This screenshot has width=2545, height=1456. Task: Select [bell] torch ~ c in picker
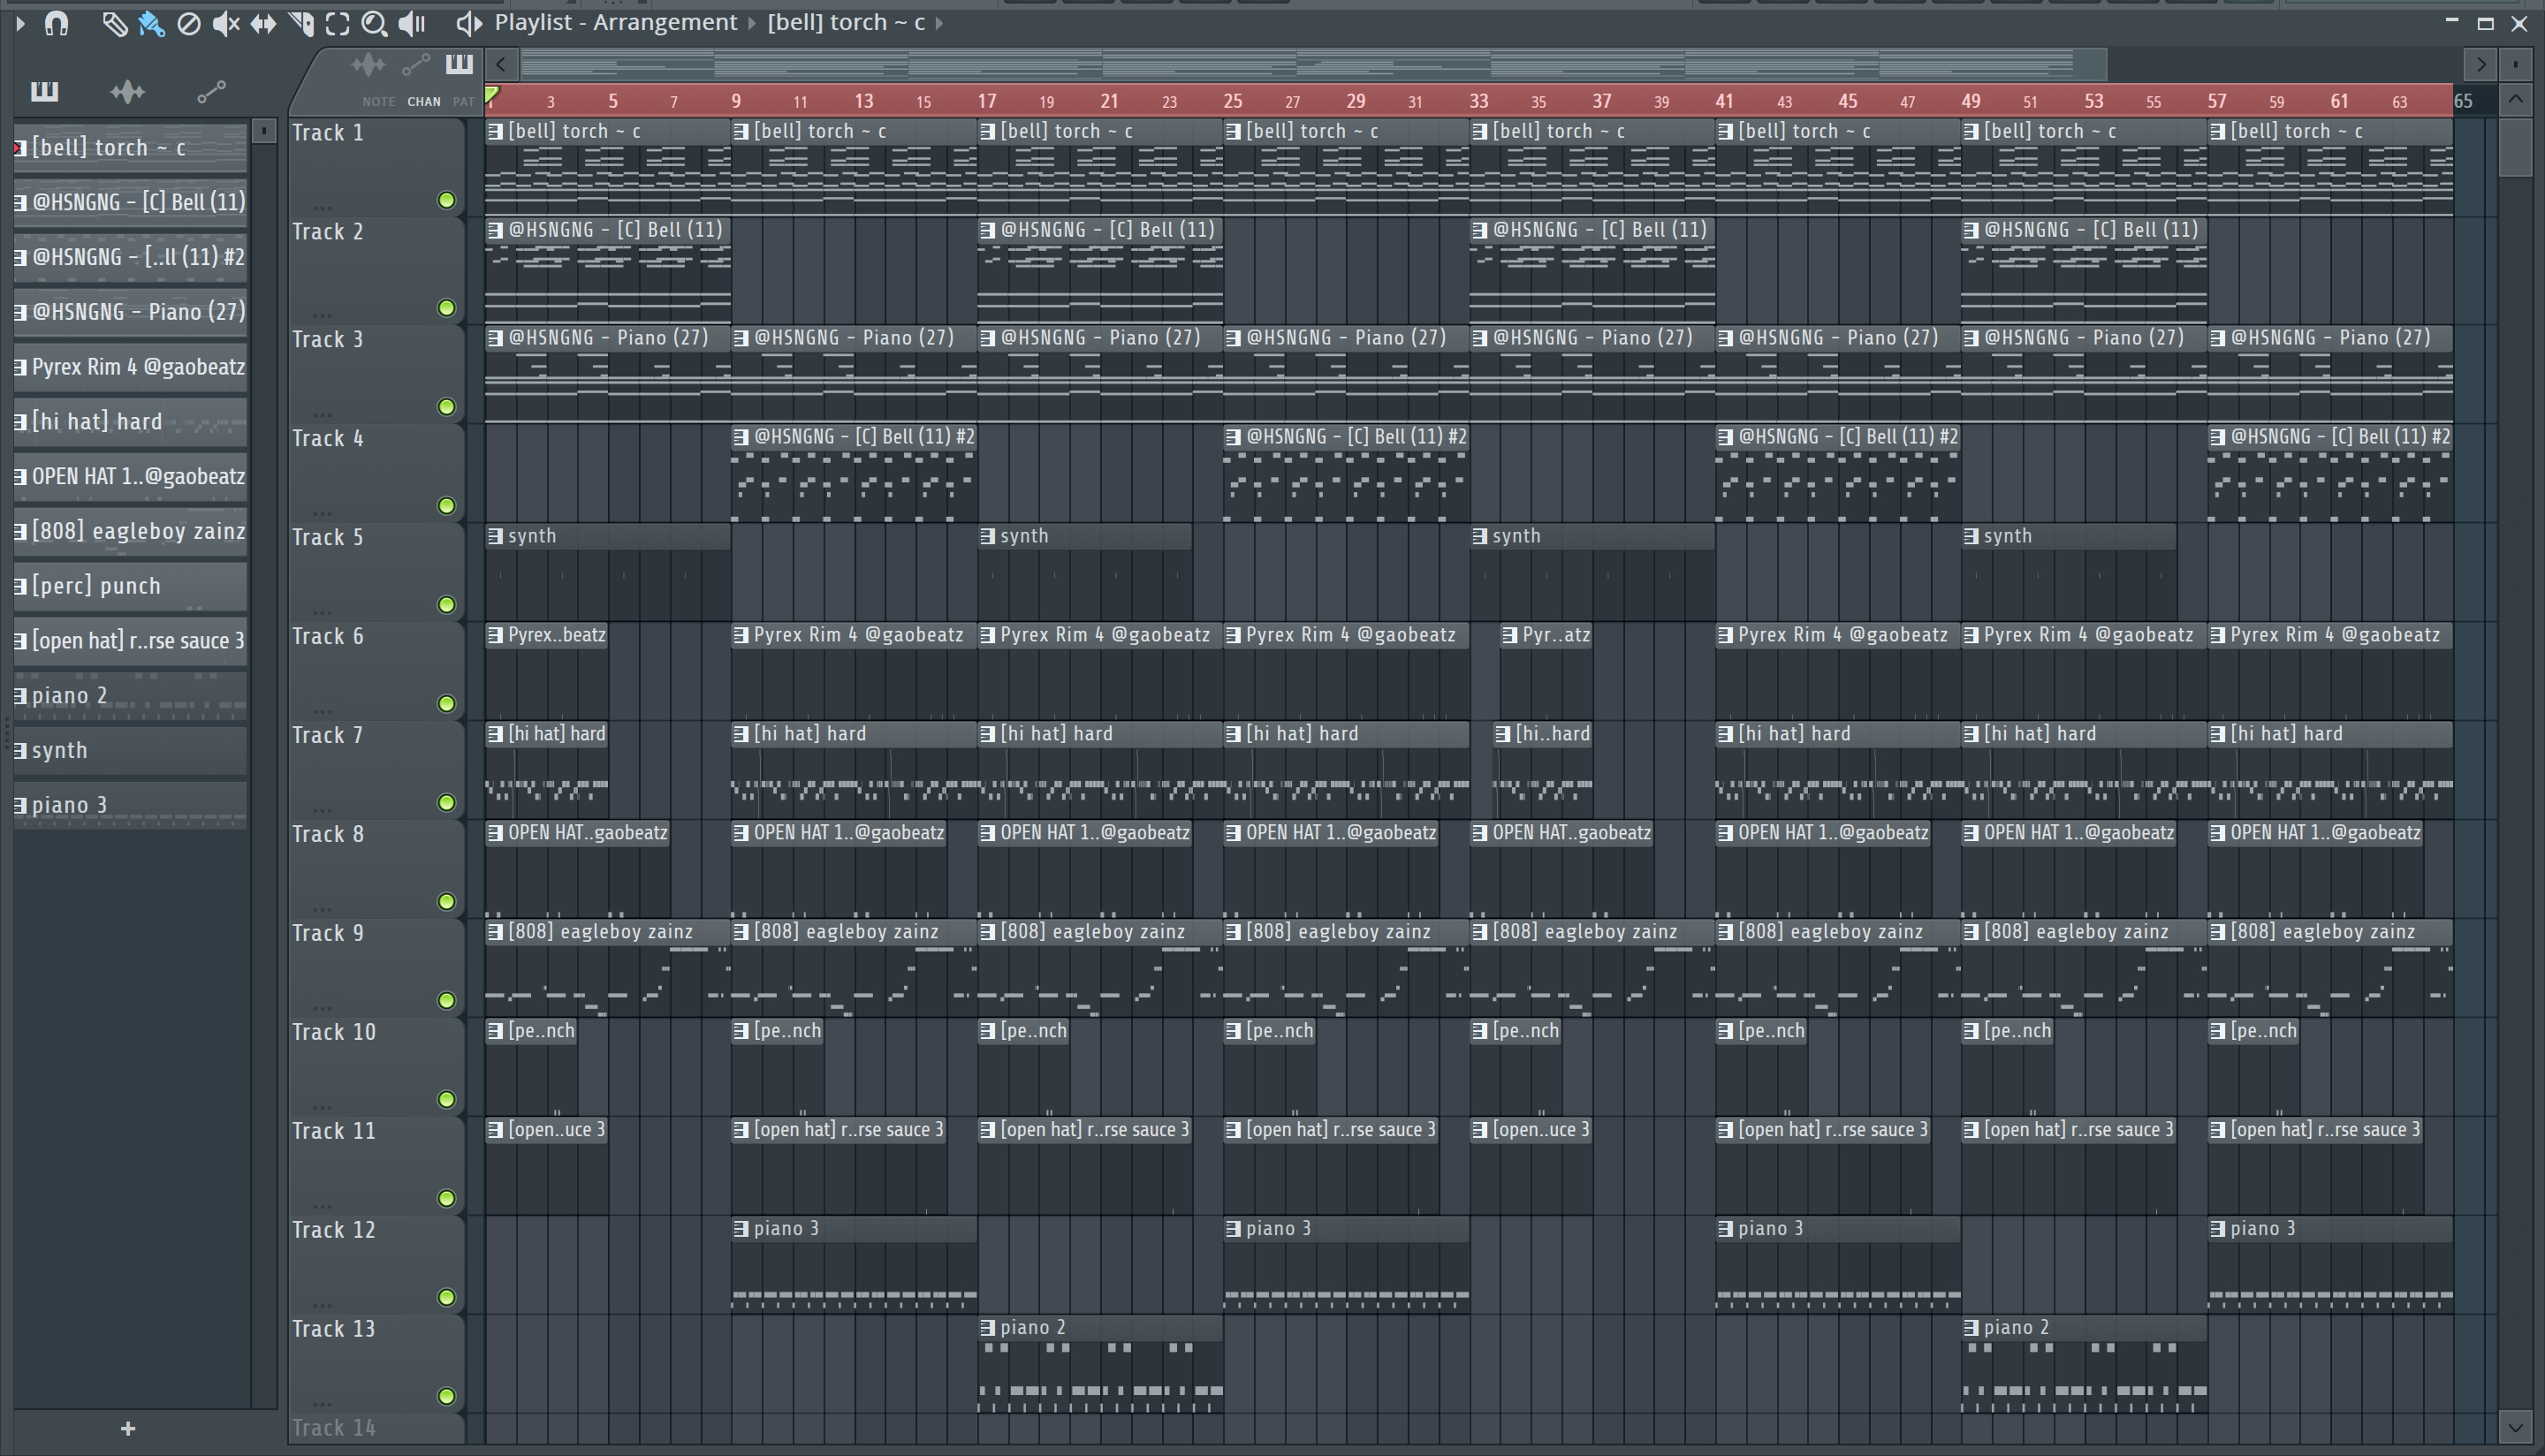130,148
